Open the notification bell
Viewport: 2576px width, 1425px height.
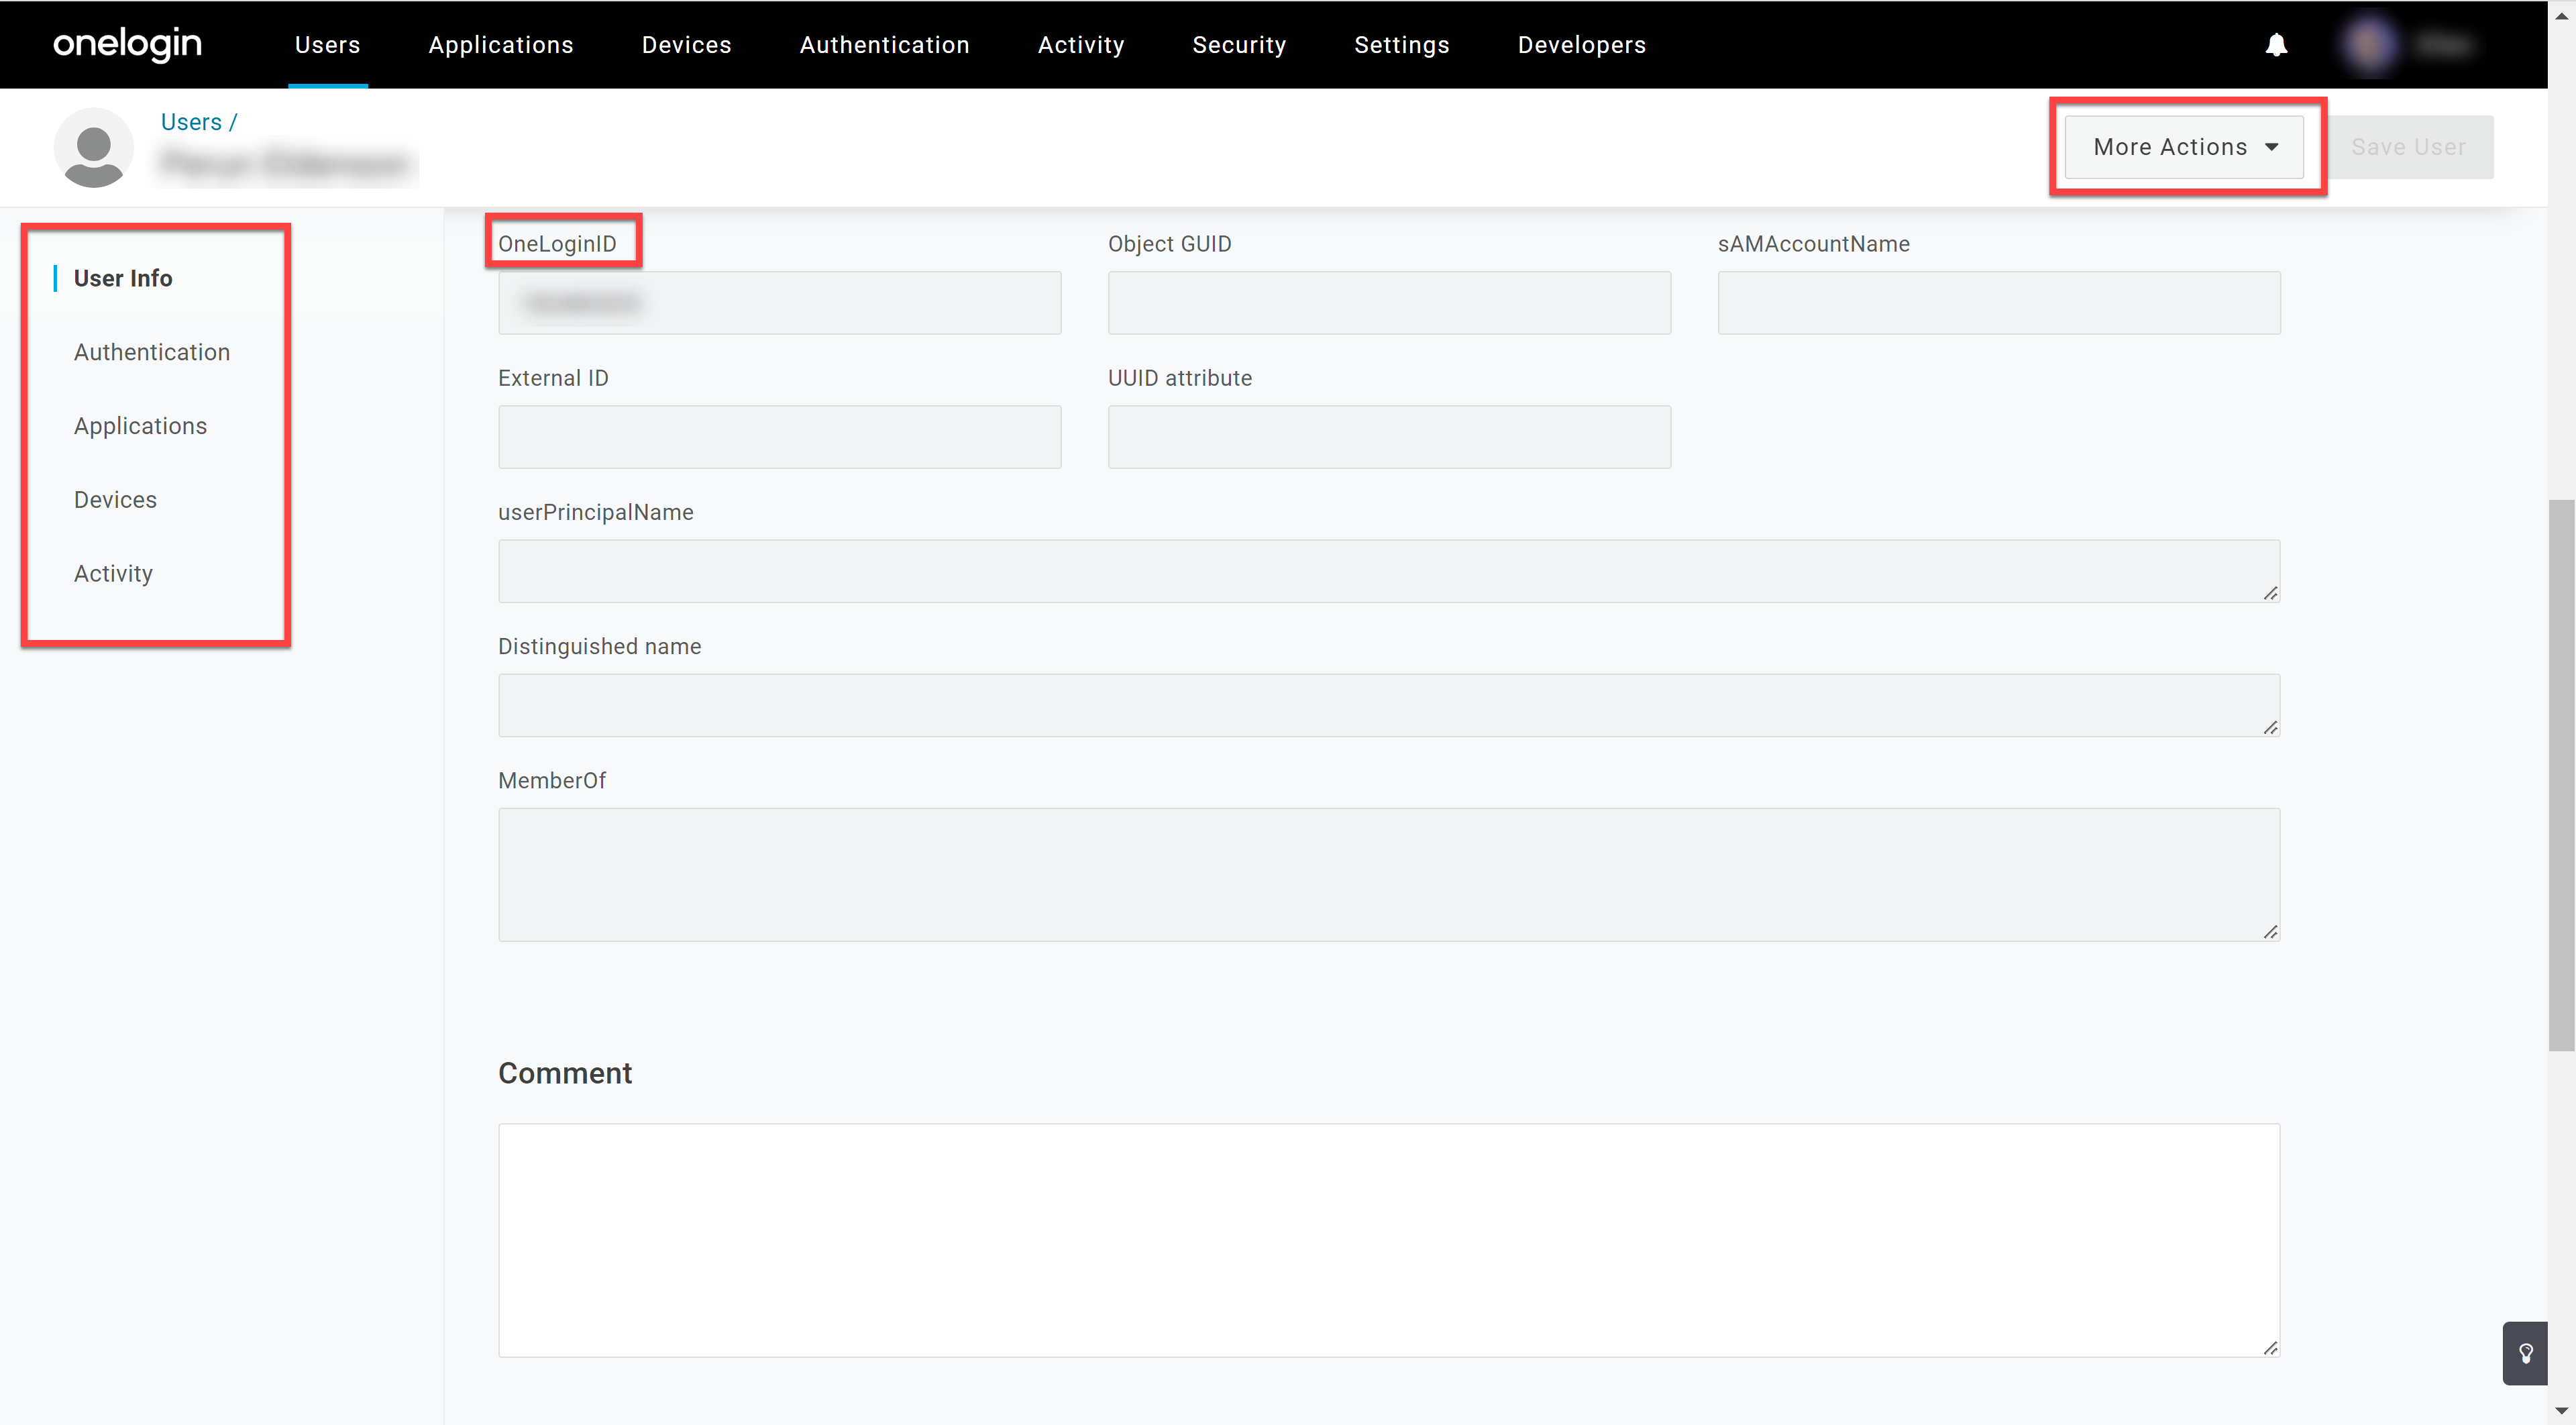(2276, 44)
